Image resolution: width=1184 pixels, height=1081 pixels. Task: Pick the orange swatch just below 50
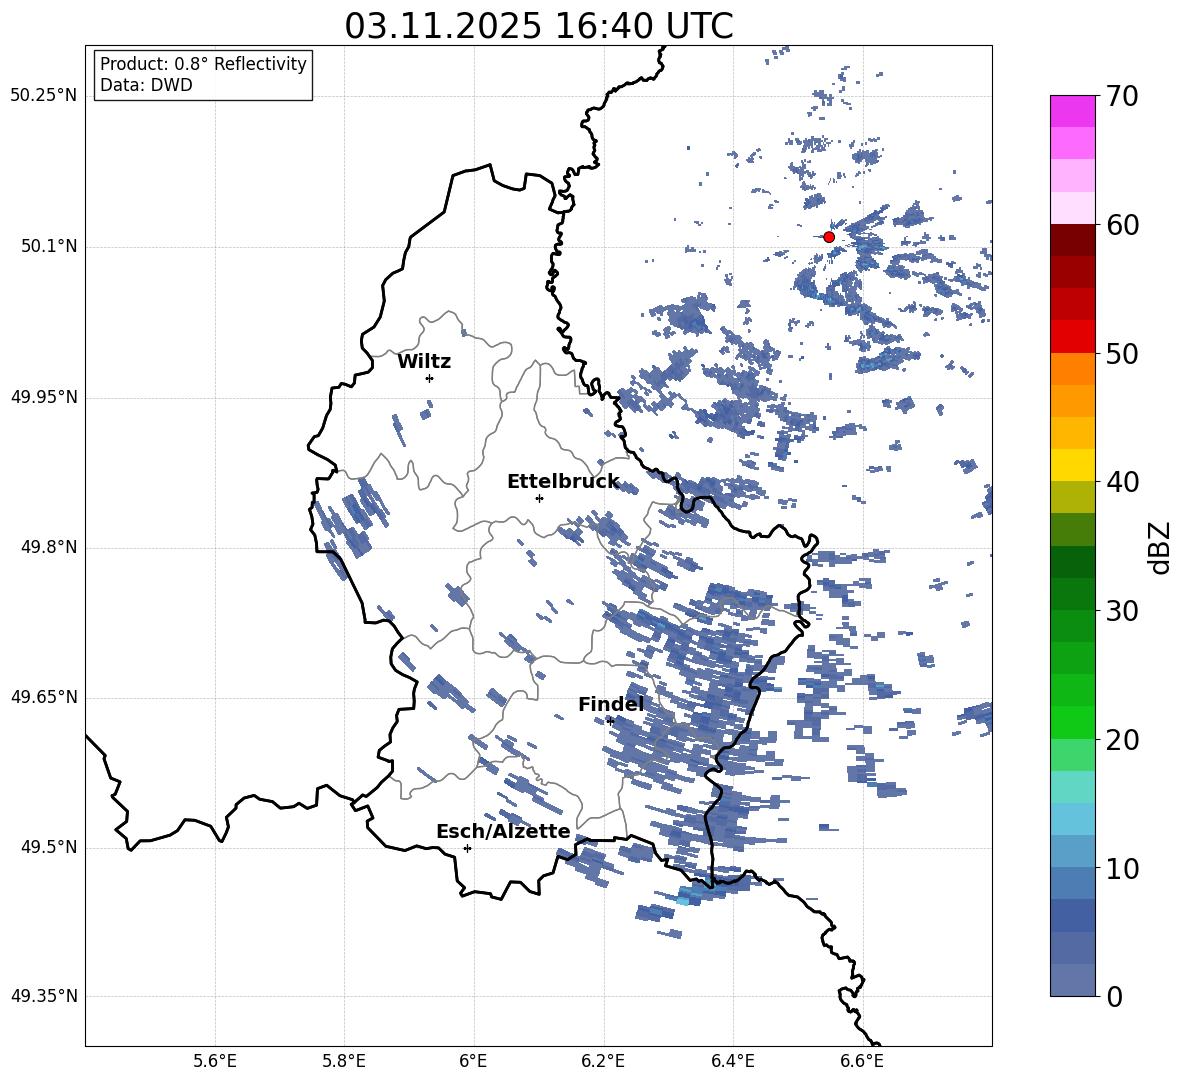point(1073,369)
